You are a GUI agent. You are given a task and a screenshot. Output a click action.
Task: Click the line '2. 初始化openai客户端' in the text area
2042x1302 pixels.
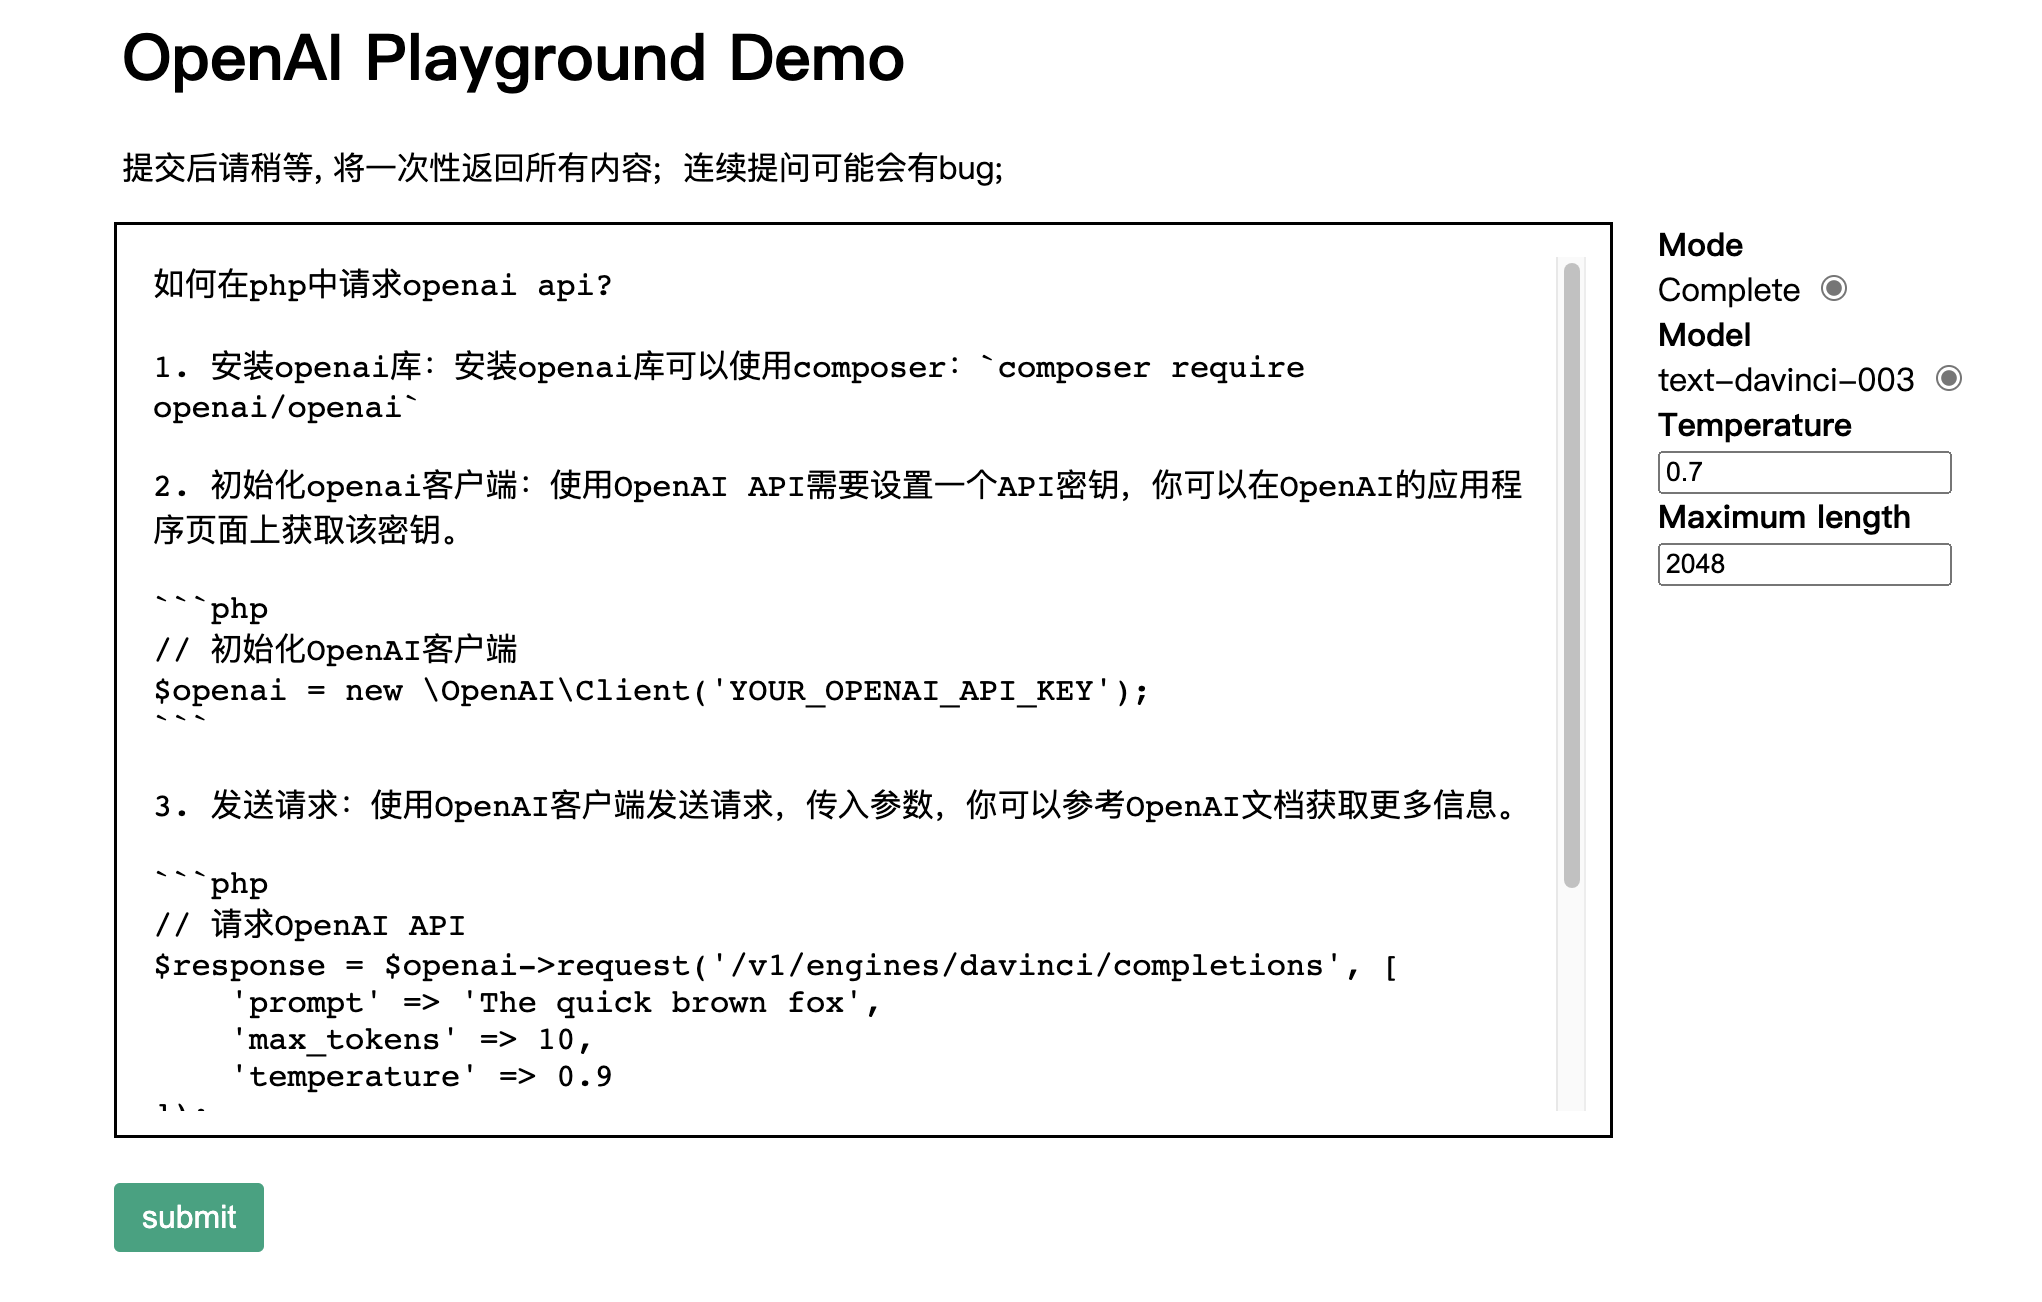click(x=838, y=486)
